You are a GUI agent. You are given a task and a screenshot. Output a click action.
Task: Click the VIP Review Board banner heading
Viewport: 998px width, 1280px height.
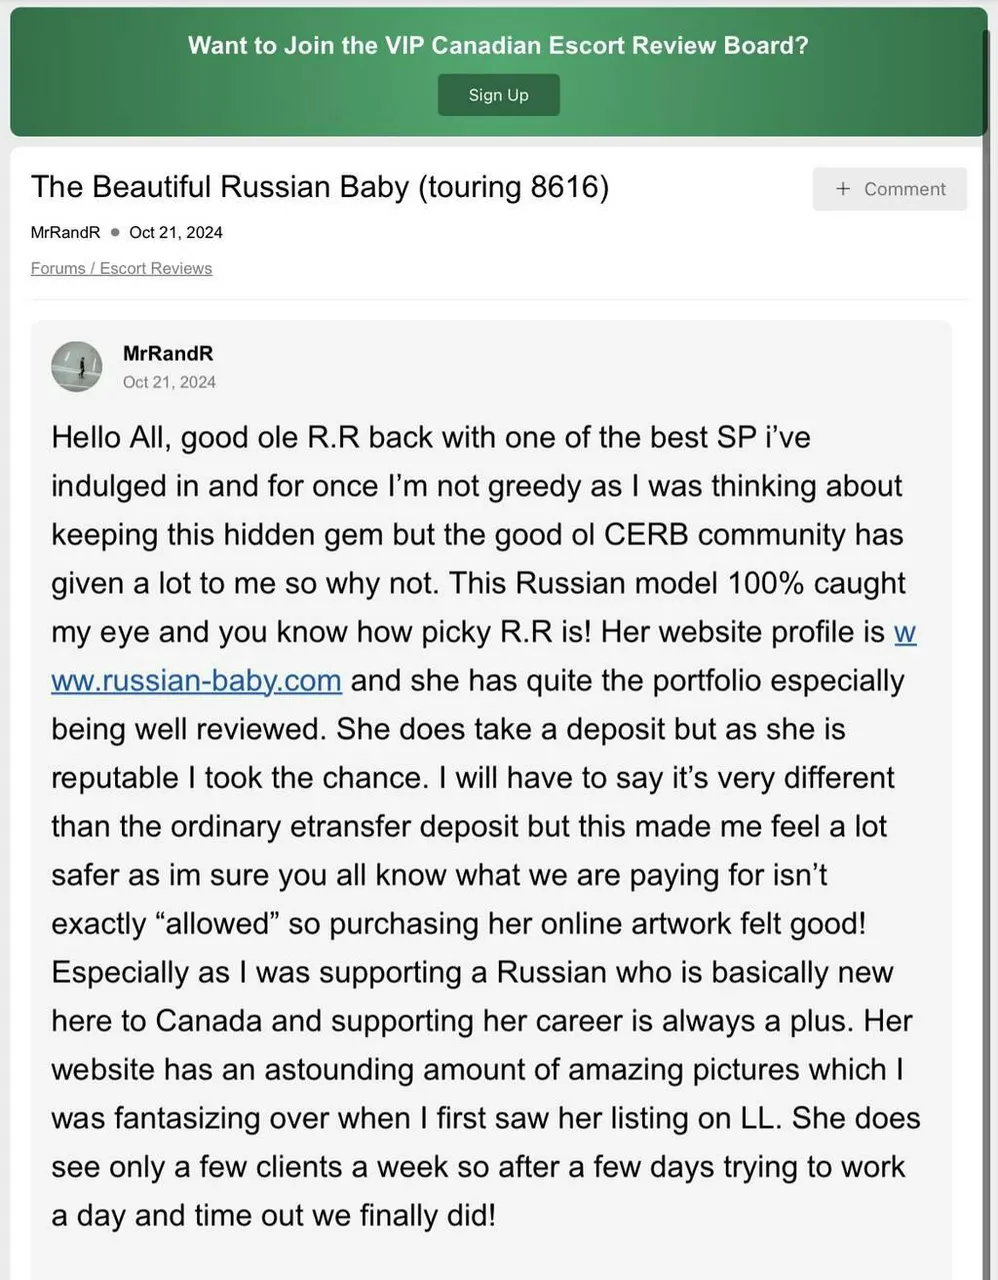(498, 45)
